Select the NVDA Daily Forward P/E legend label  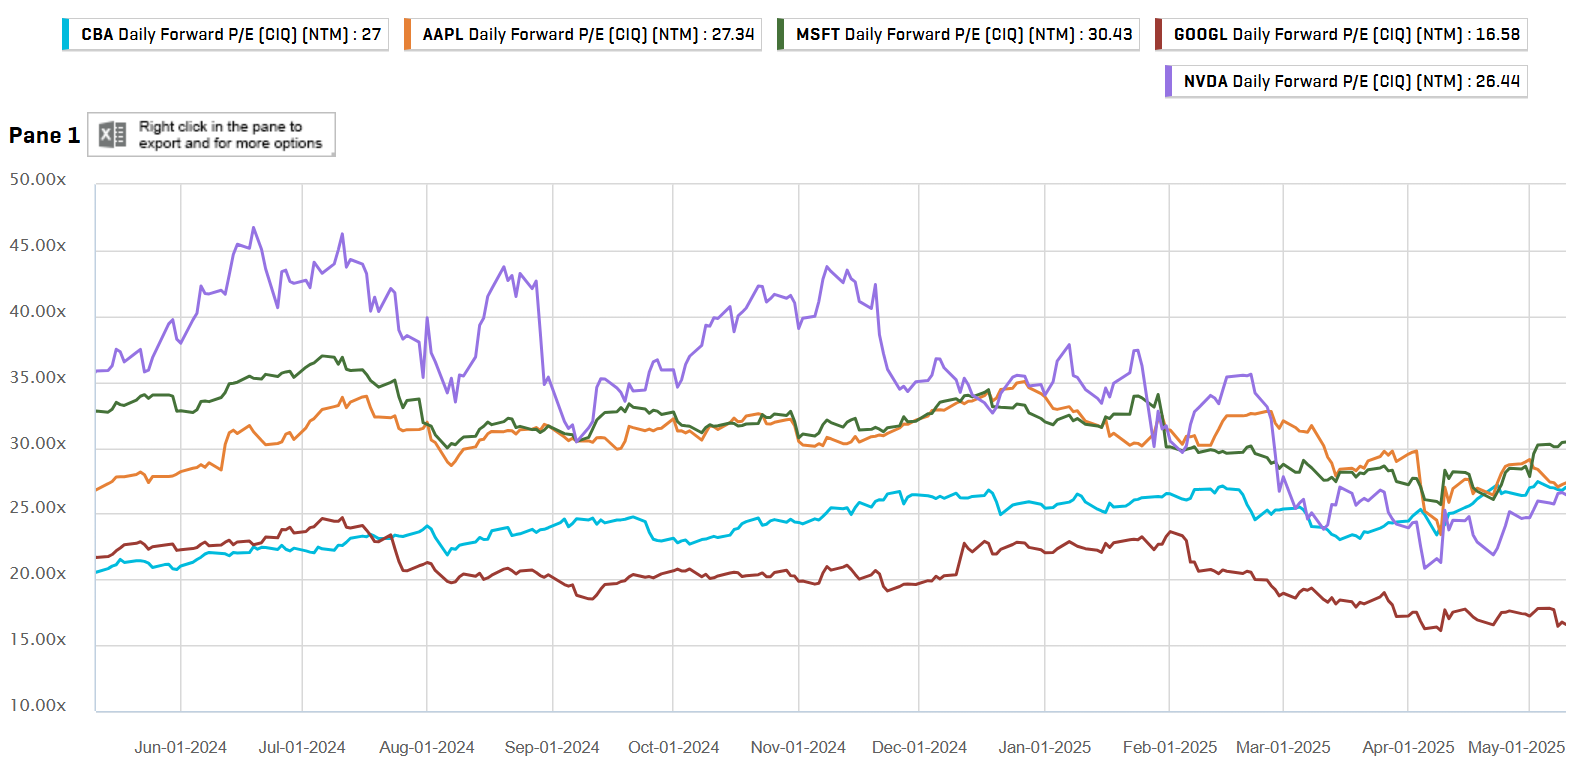[1351, 81]
